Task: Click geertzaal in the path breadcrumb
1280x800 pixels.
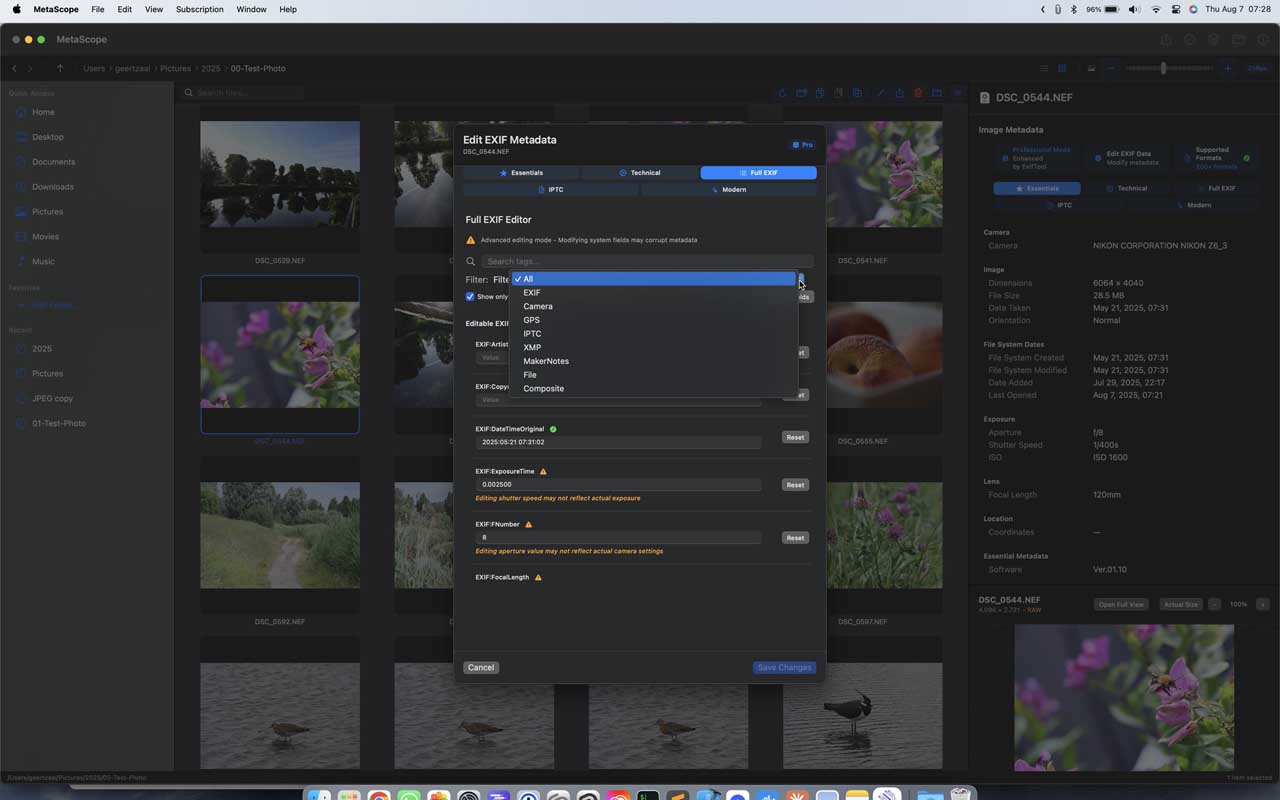Action: coord(132,68)
